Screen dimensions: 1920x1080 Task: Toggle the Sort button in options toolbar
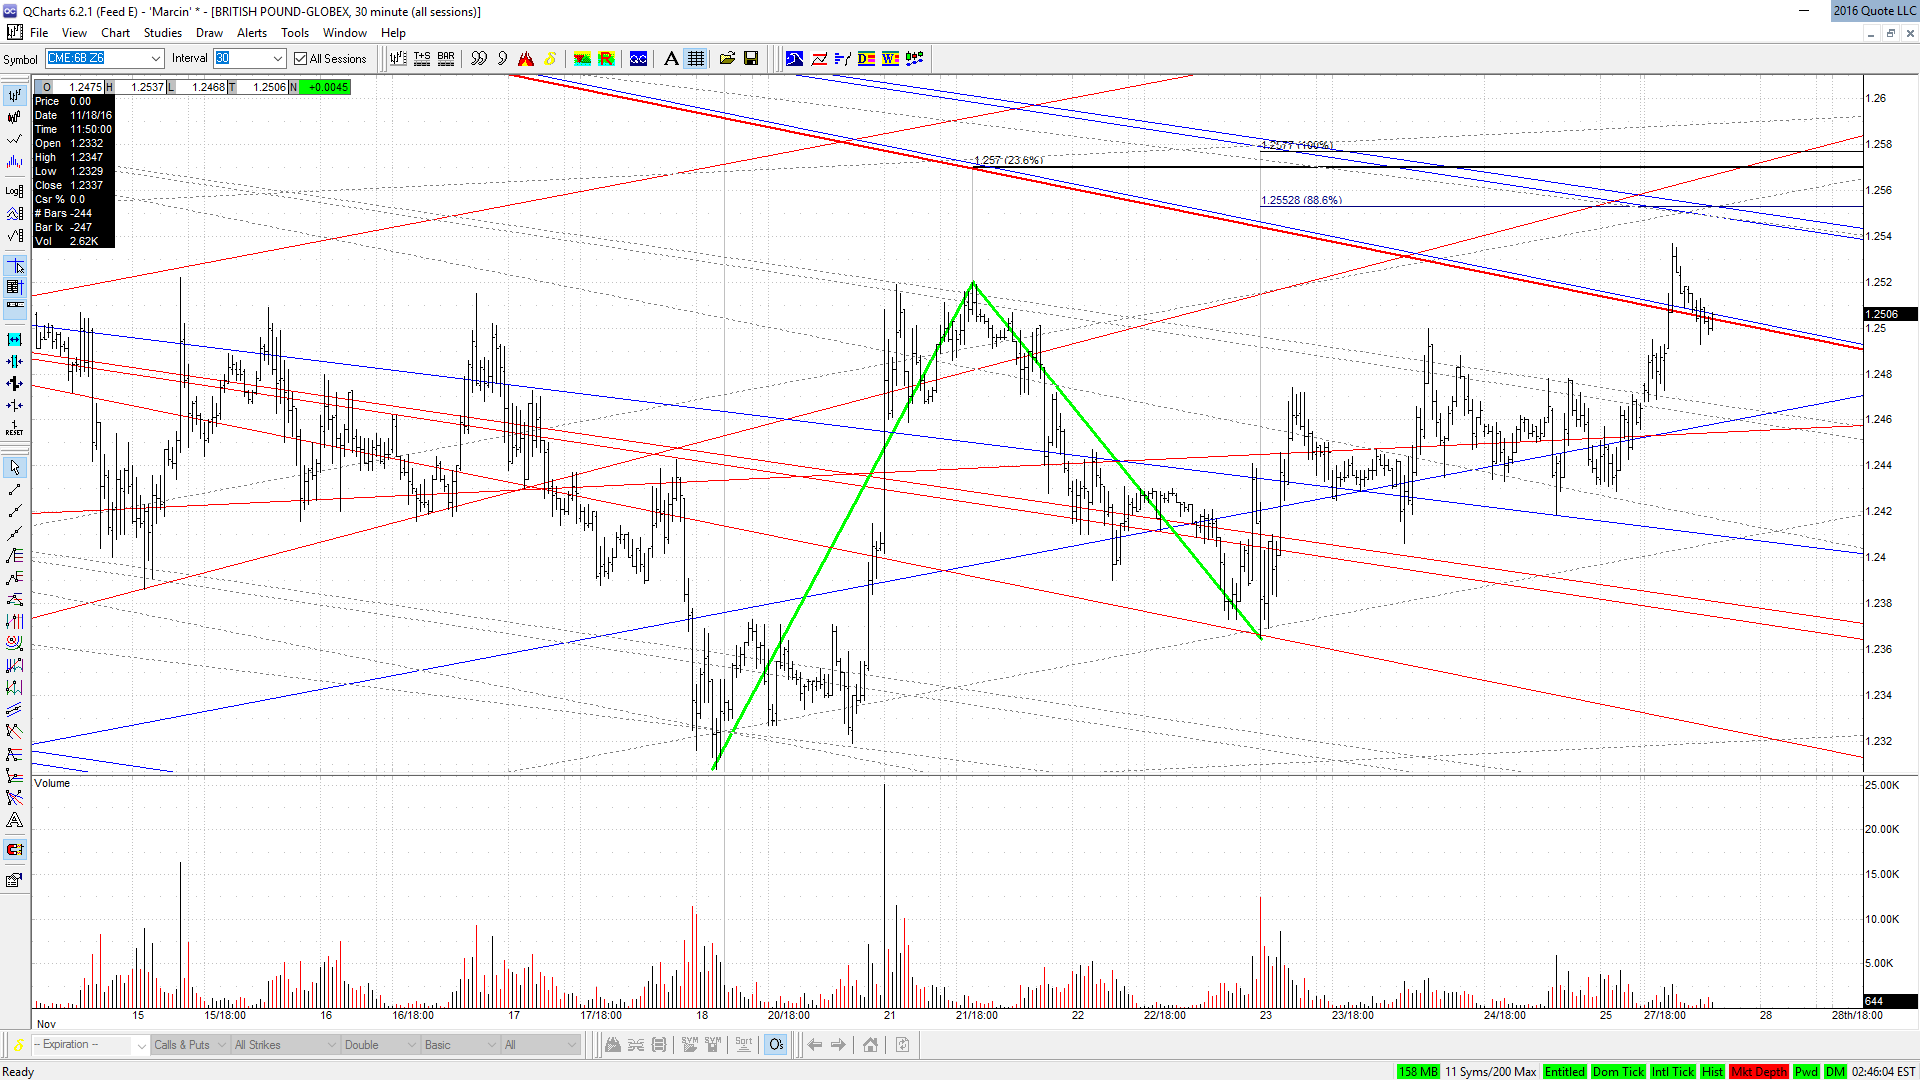click(x=744, y=1045)
